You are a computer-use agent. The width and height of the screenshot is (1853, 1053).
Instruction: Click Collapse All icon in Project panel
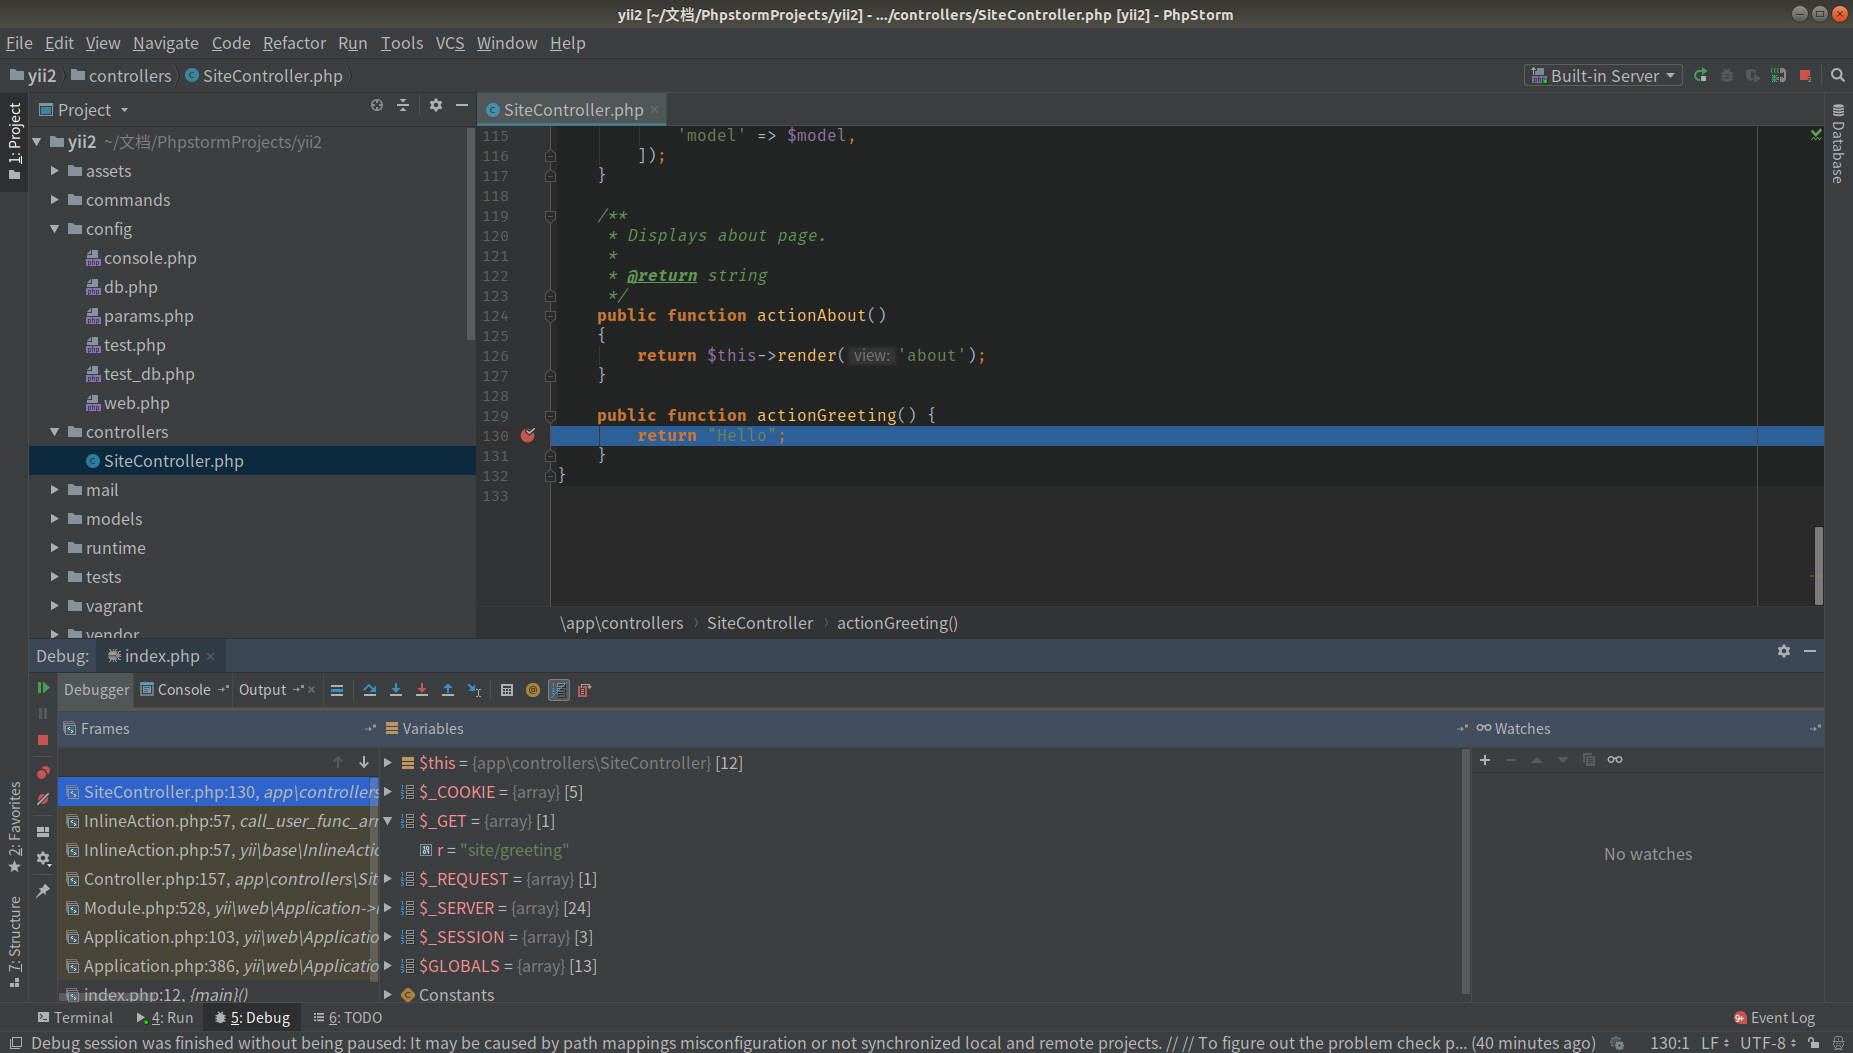(x=403, y=105)
